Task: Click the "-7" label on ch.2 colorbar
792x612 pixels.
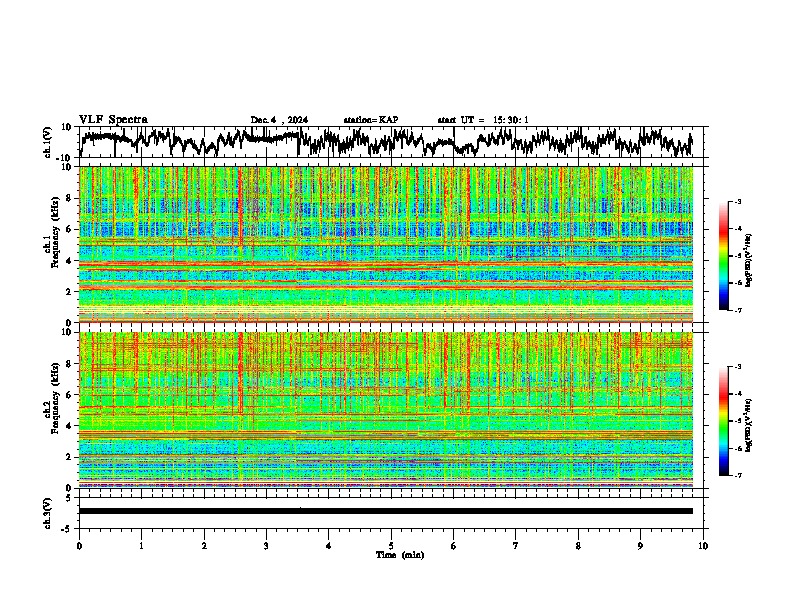Action: tap(737, 475)
